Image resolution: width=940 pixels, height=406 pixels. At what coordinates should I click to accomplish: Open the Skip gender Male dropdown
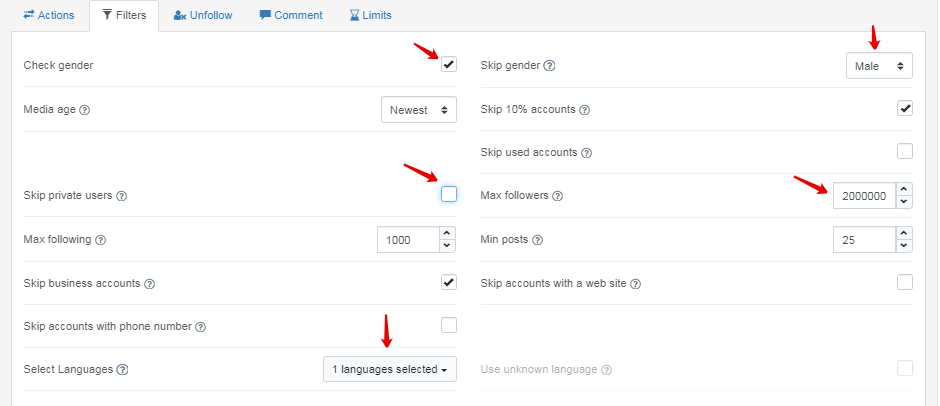(879, 66)
